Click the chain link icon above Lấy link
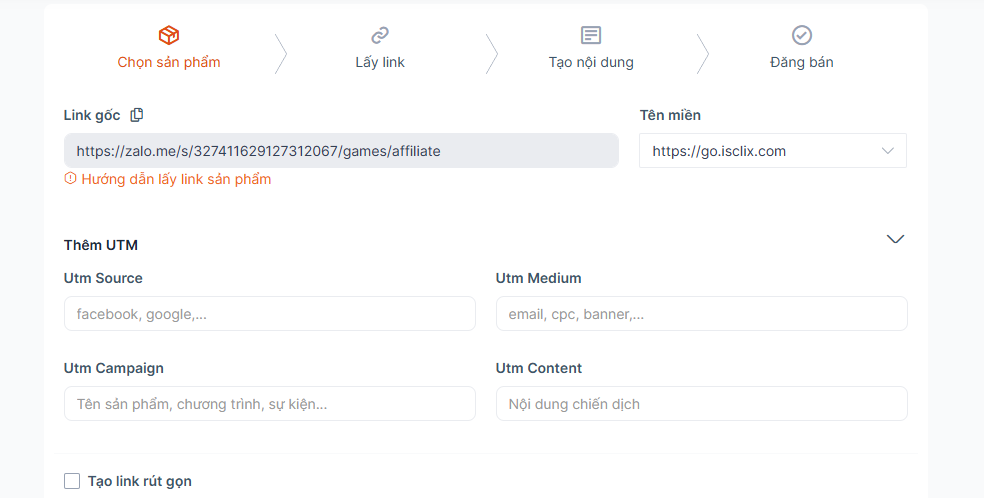984x498 pixels. point(380,35)
